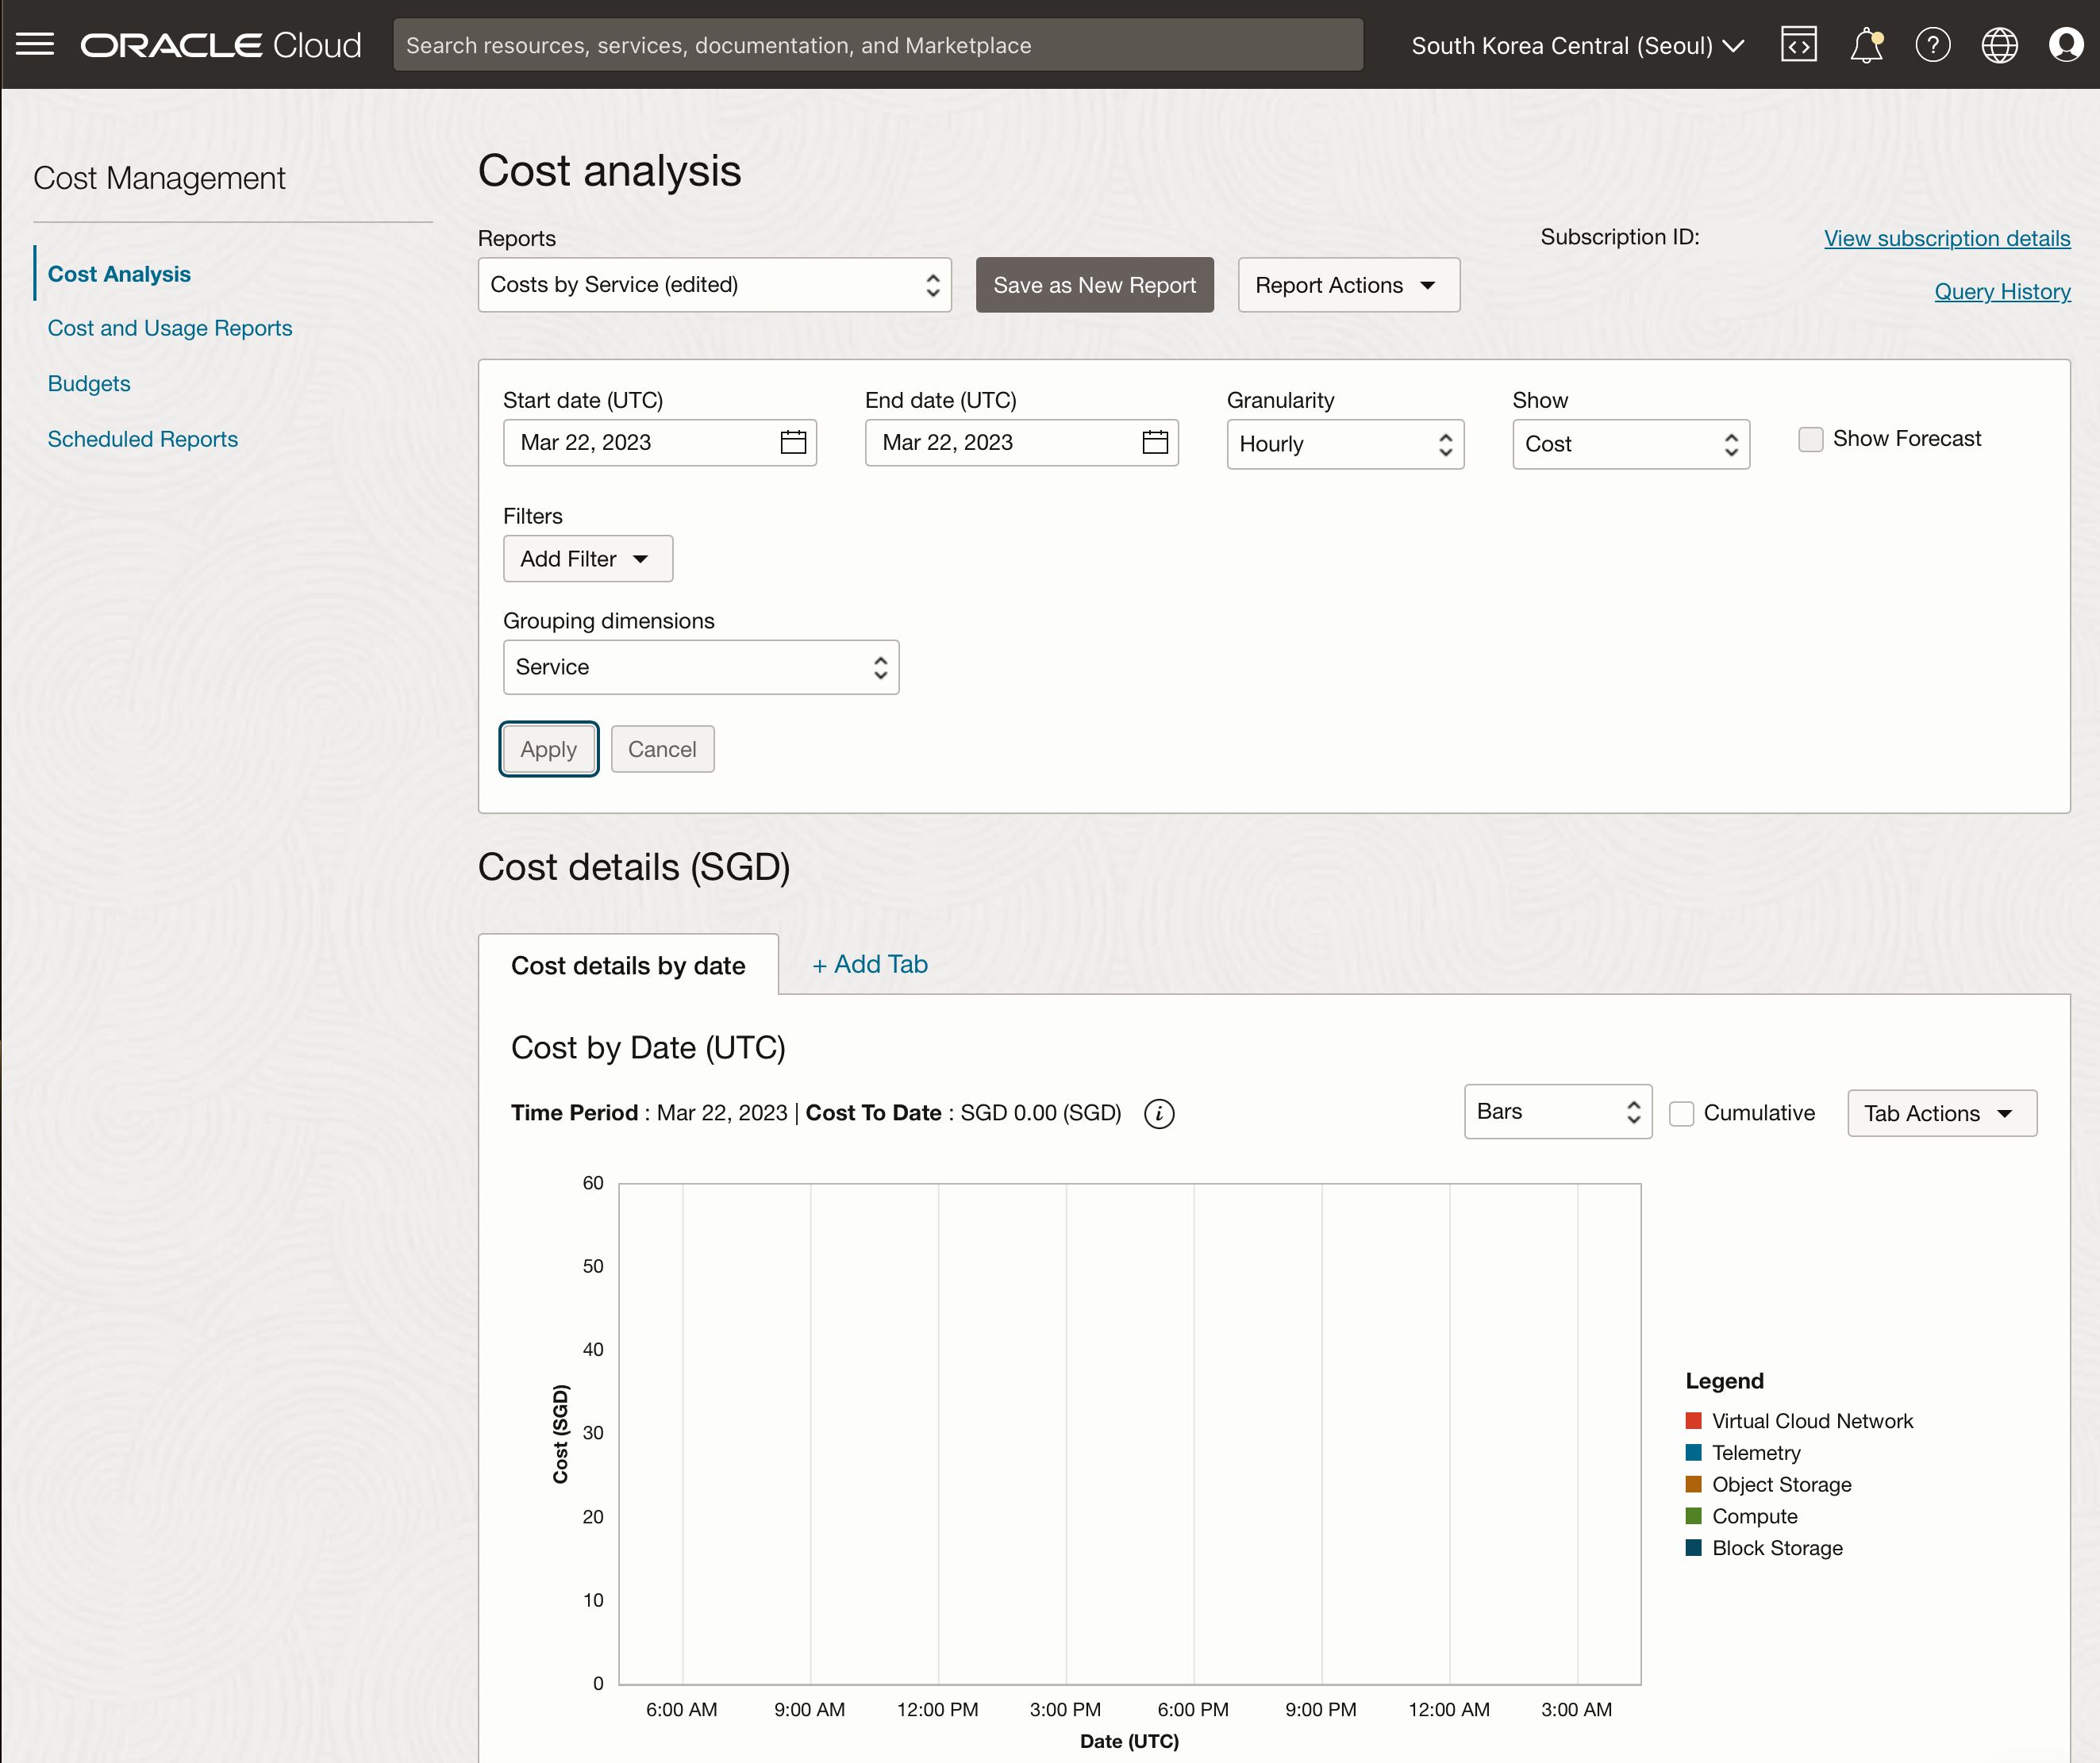Toggle the Cumulative checkbox
Viewport: 2100px width, 1763px height.
[1682, 1113]
